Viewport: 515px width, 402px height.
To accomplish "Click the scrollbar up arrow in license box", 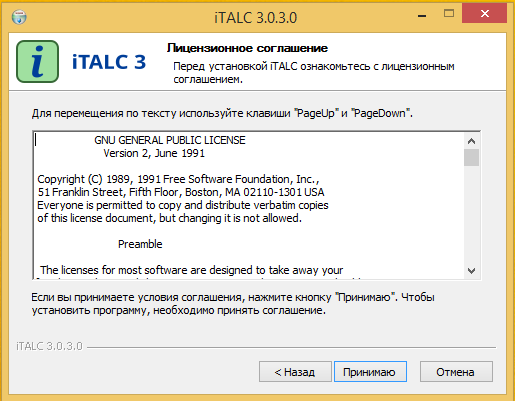I will point(471,141).
